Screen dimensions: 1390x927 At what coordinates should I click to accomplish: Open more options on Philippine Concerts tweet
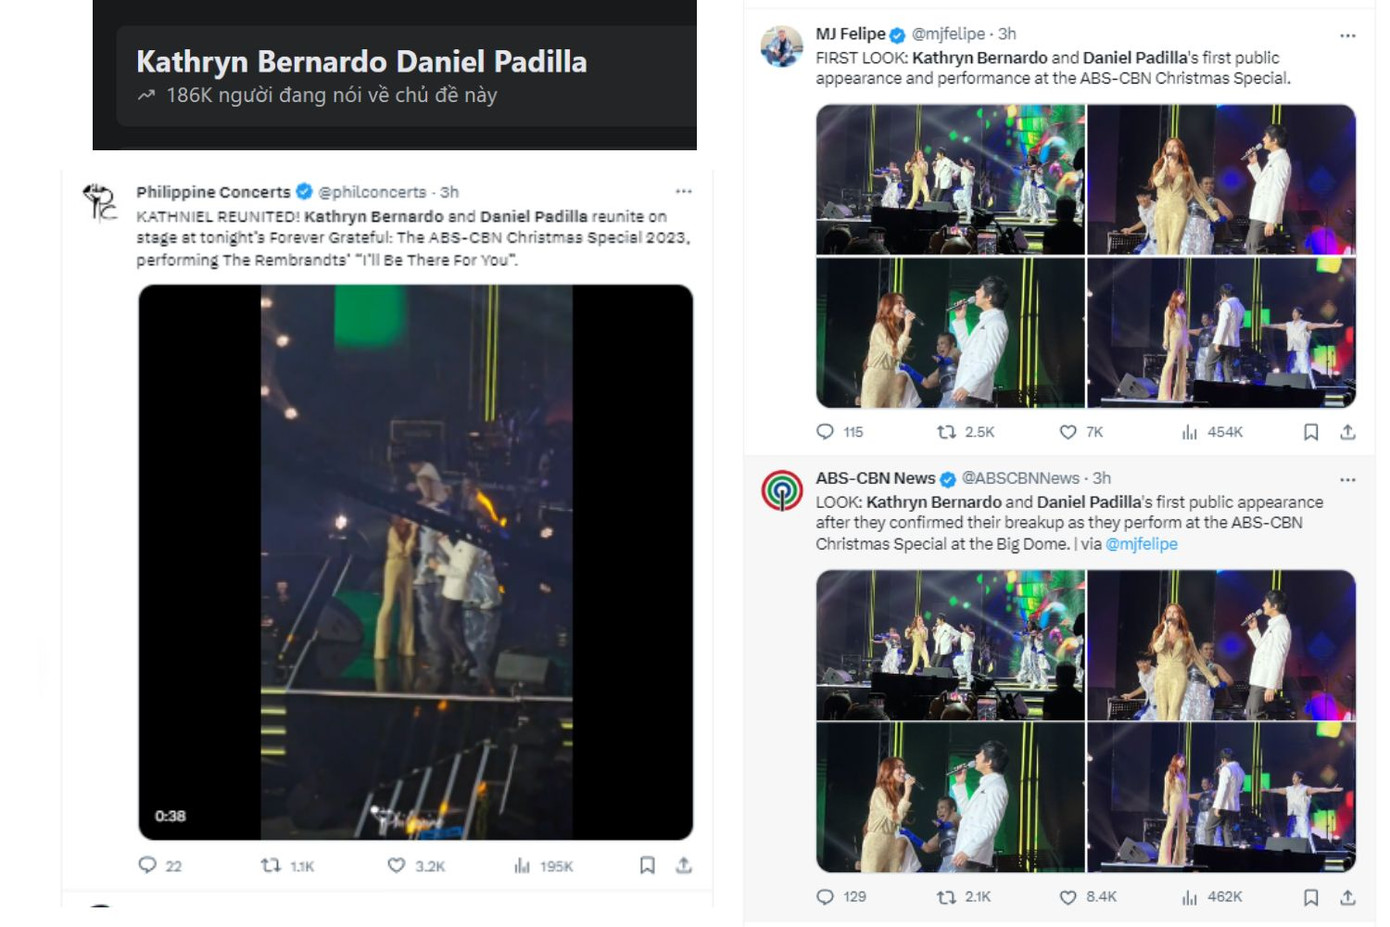pyautogui.click(x=683, y=191)
